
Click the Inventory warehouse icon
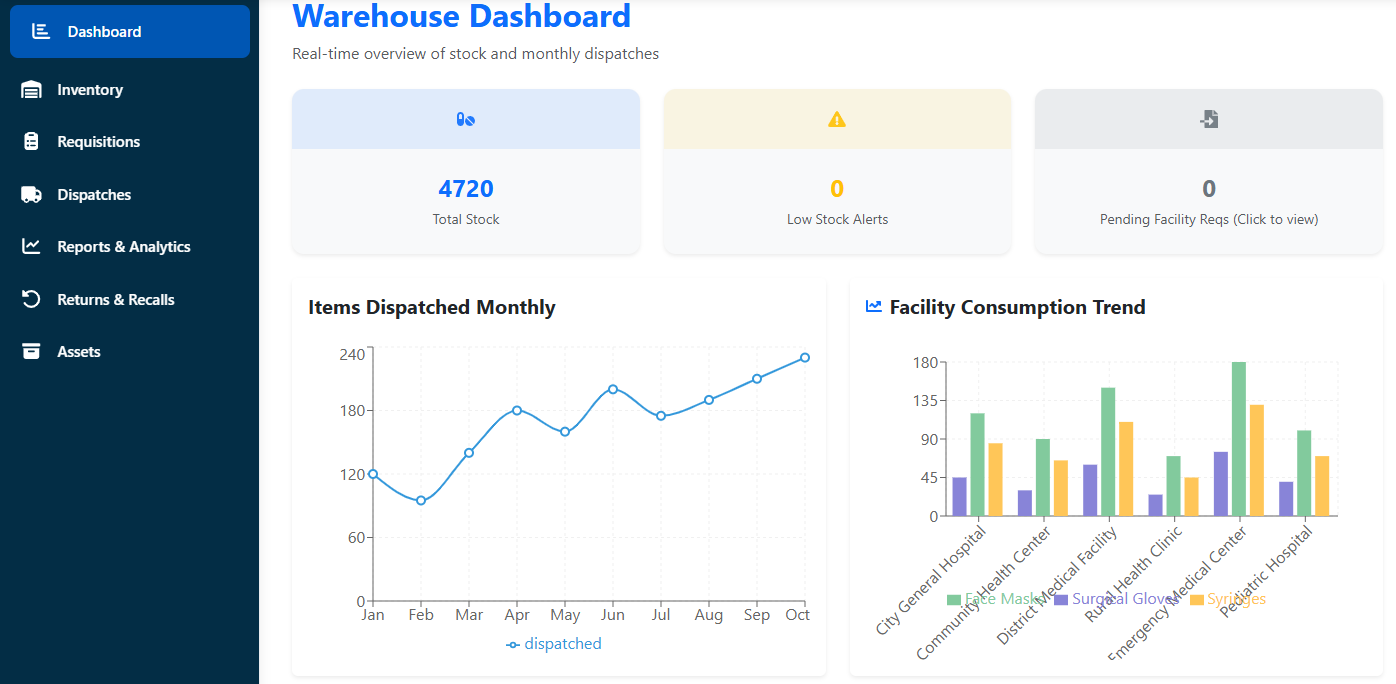click(32, 90)
